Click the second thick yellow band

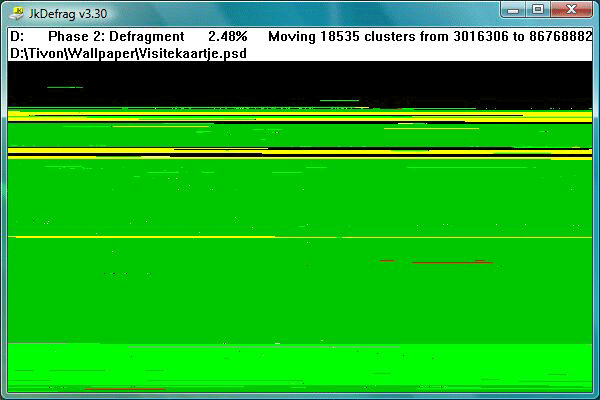coord(300,152)
